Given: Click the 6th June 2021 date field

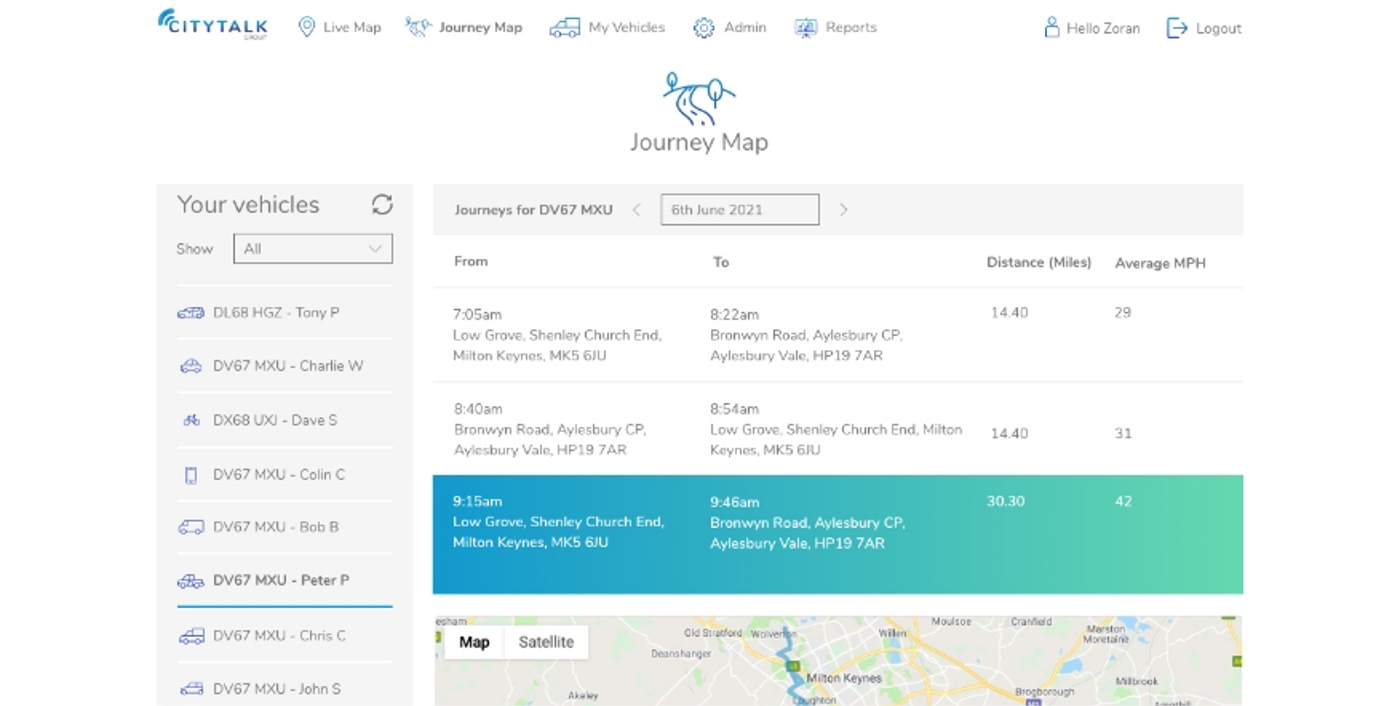Looking at the screenshot, I should click(740, 210).
